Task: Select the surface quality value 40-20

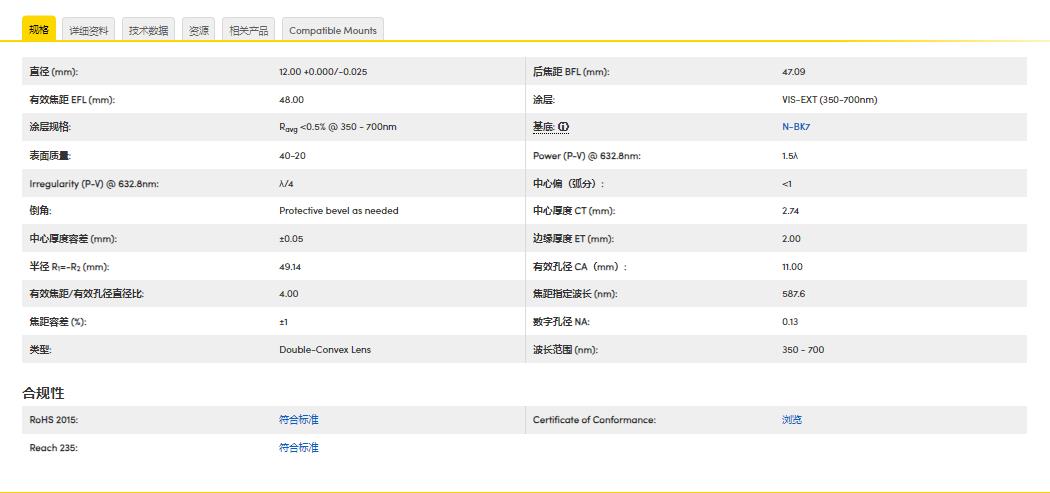Action: 292,155
